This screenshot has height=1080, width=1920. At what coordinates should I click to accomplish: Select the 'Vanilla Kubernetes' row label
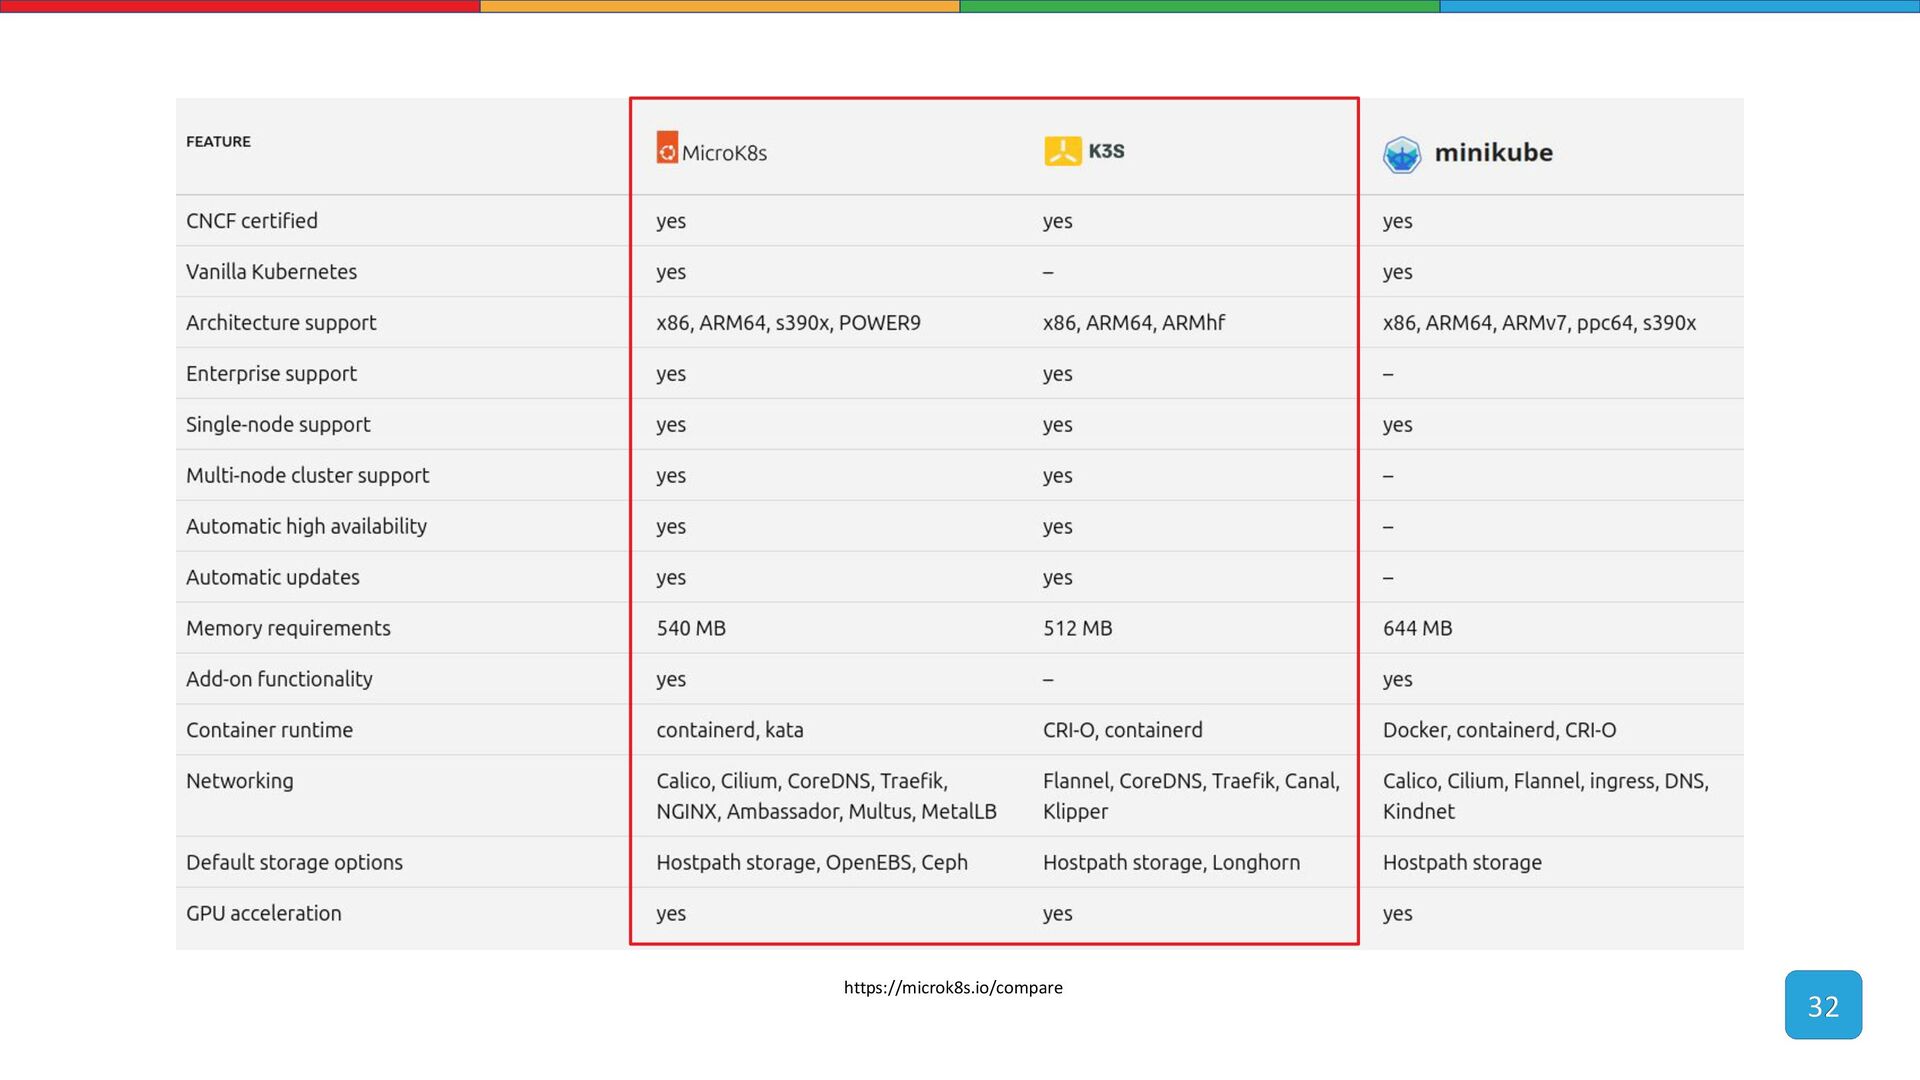271,272
